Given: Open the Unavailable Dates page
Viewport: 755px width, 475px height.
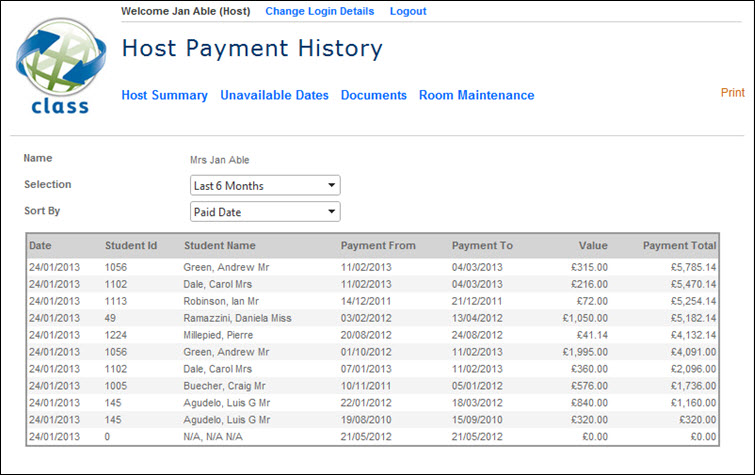Looking at the screenshot, I should coord(274,96).
